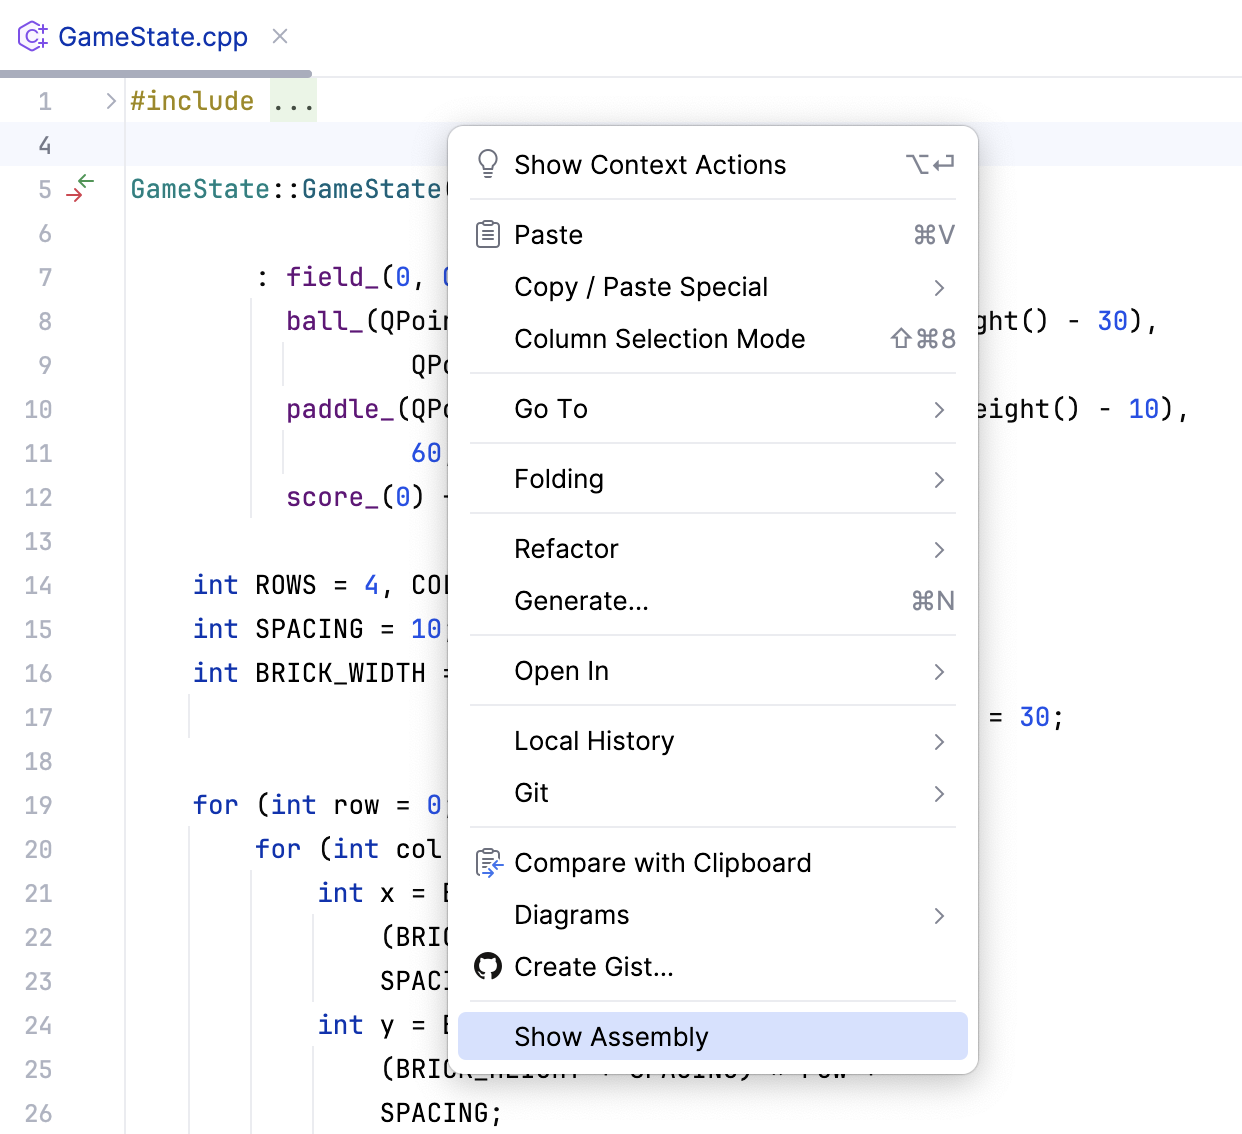This screenshot has width=1242, height=1134.
Task: Expand the Refactor submenu
Action: 566,549
